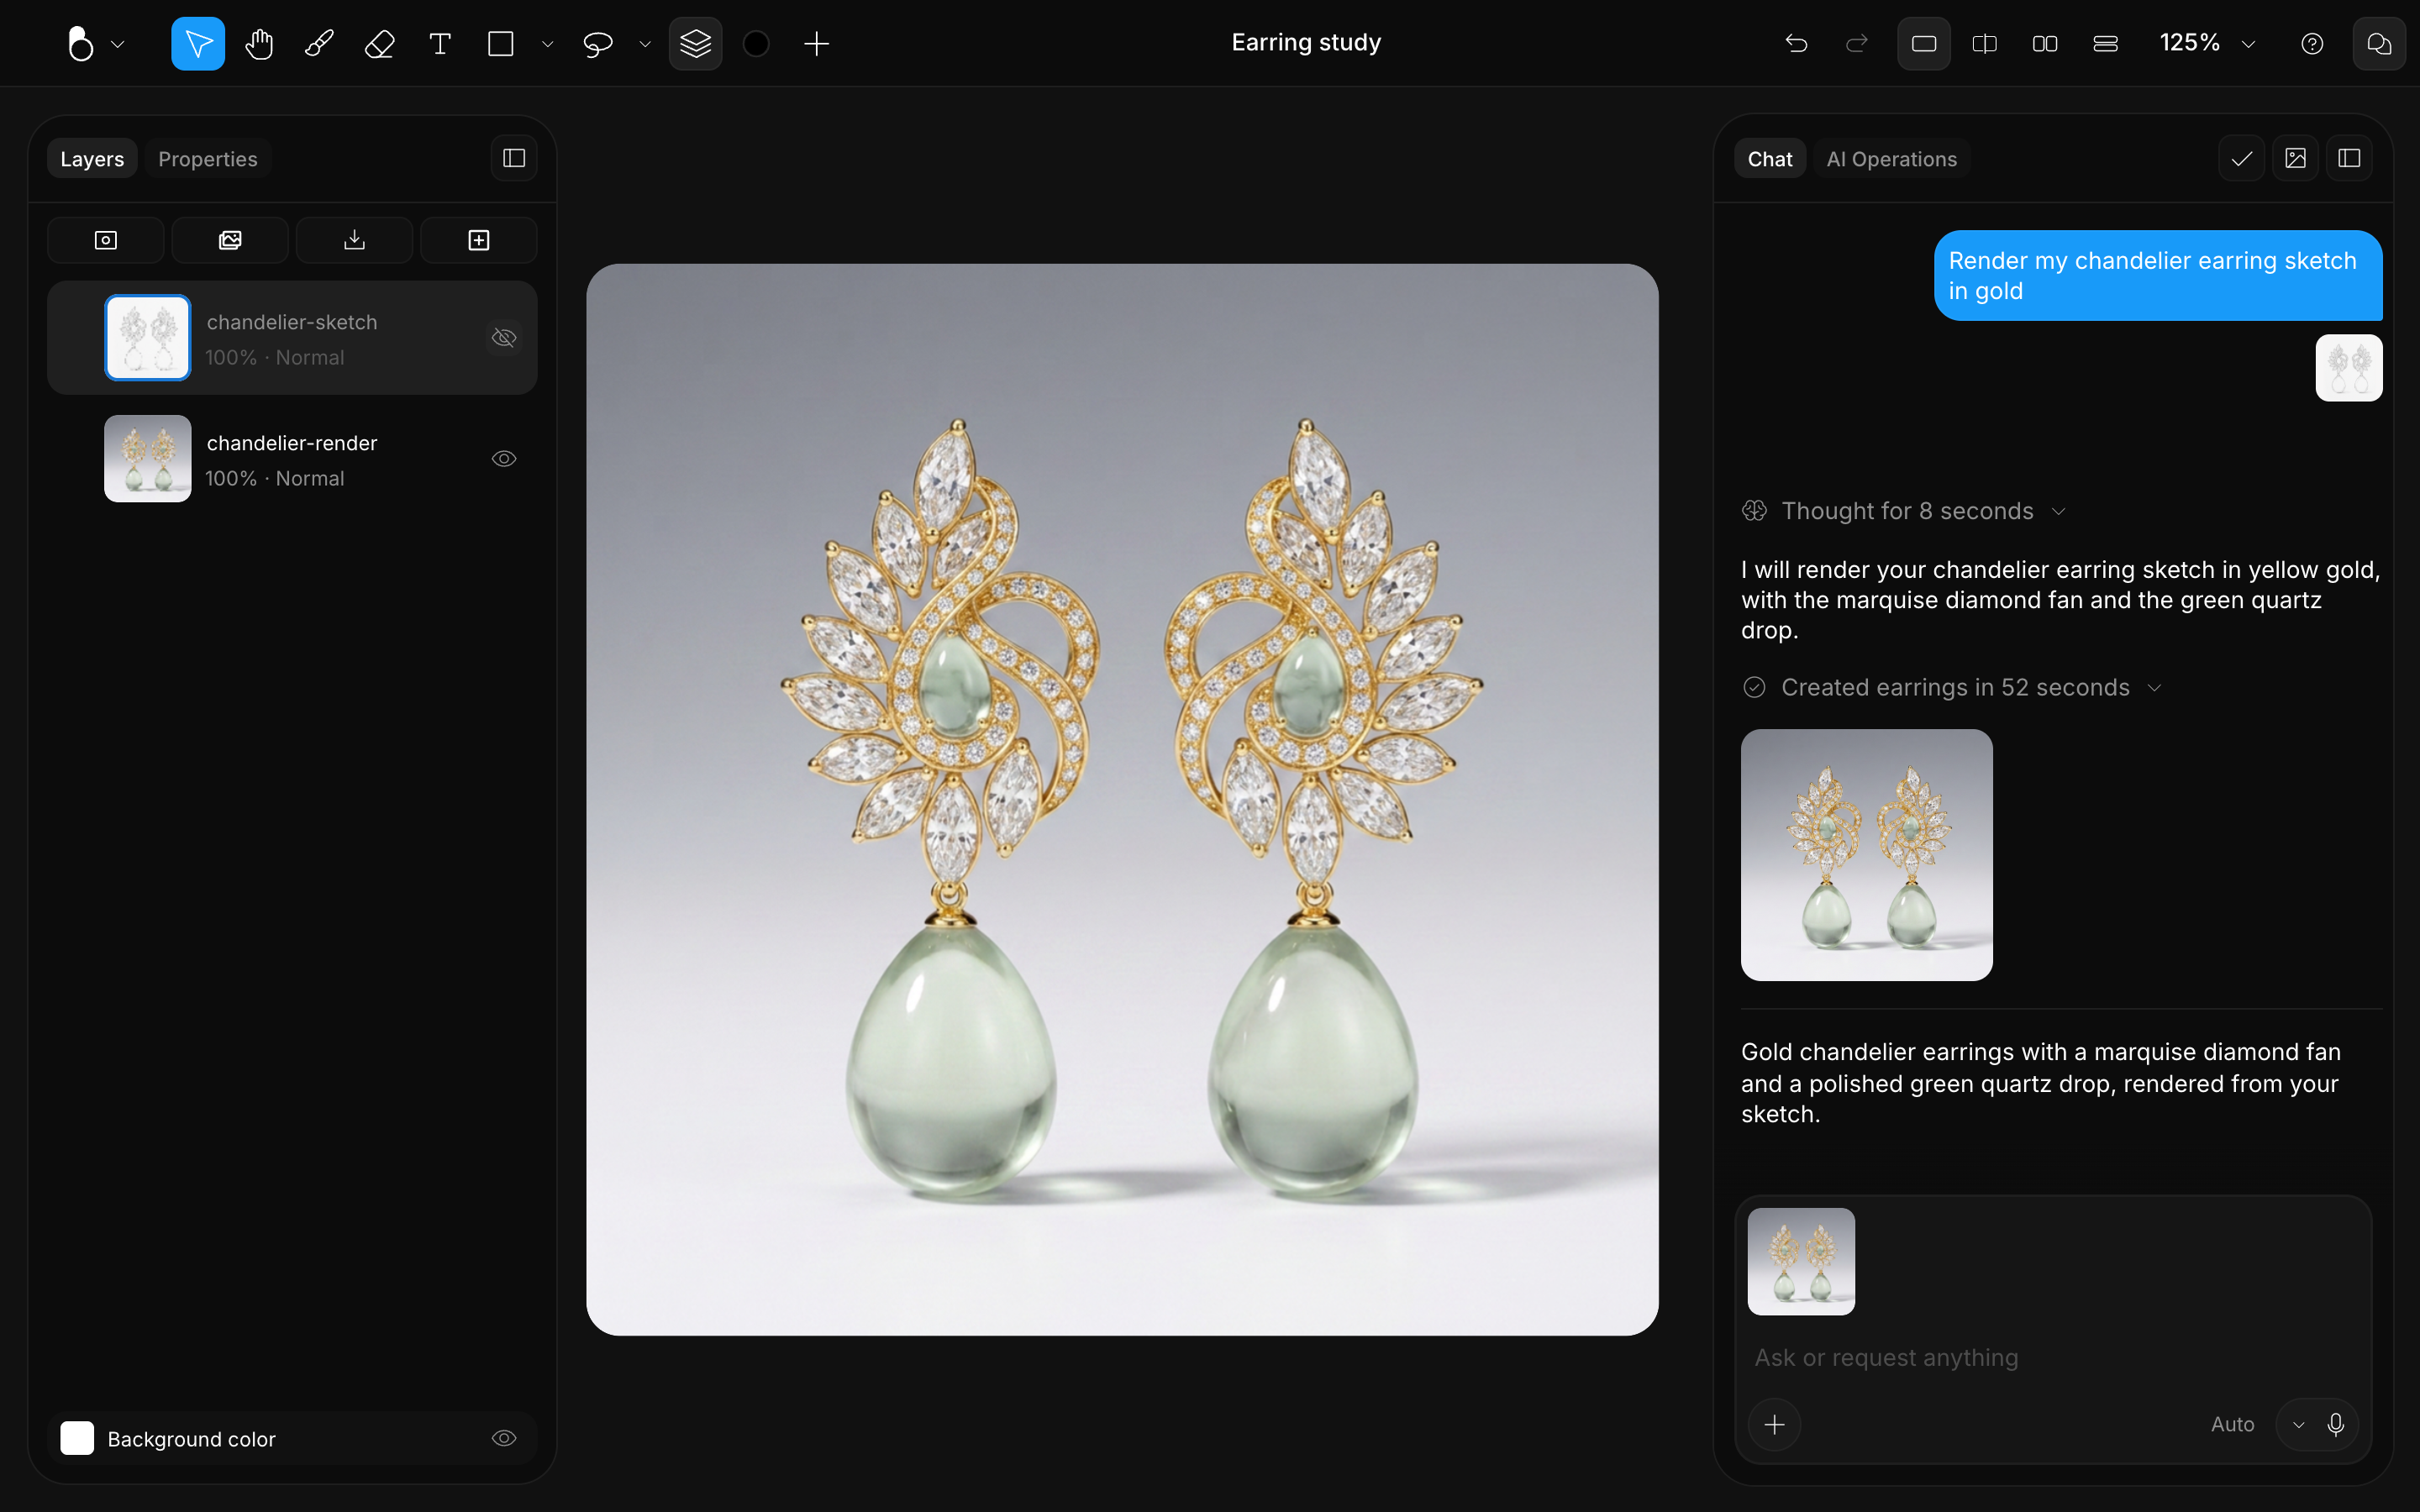This screenshot has width=2420, height=1512.
Task: Collapse the Chat side panel
Action: coord(2349,158)
